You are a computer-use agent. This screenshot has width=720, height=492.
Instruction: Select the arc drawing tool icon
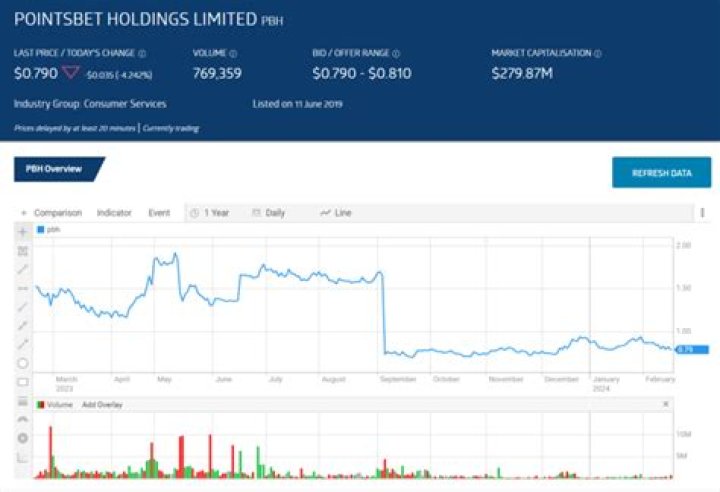point(22,419)
